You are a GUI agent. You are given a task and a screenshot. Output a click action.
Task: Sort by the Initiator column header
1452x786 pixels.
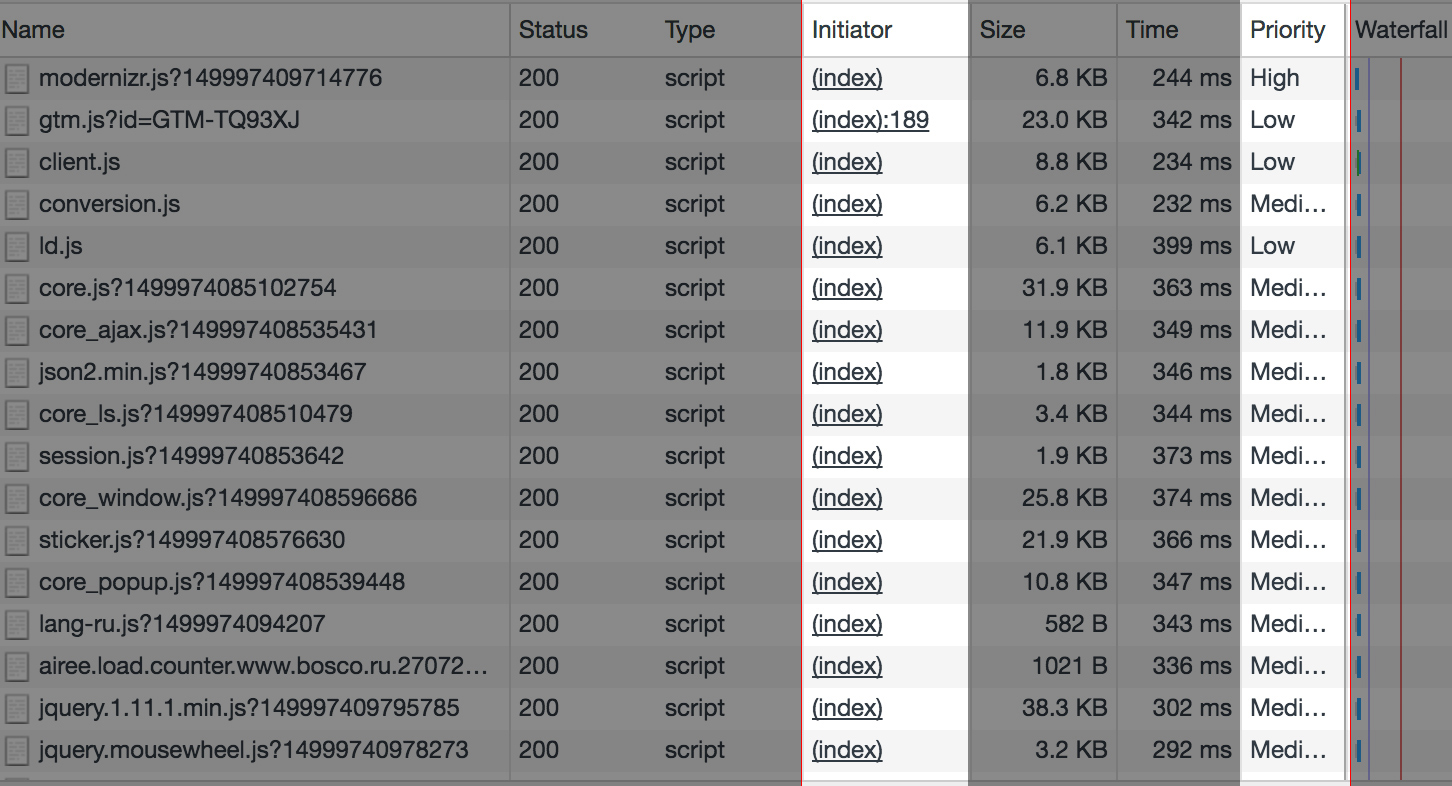886,30
